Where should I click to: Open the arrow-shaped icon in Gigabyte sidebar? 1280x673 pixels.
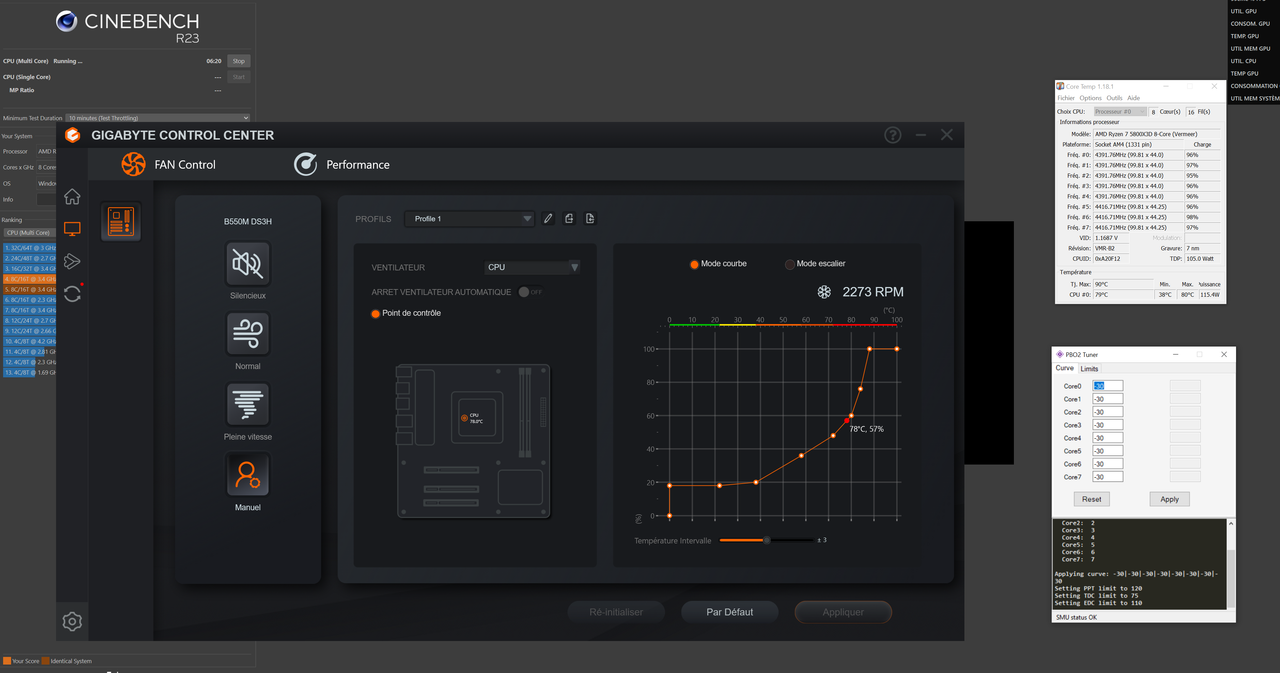click(72, 261)
